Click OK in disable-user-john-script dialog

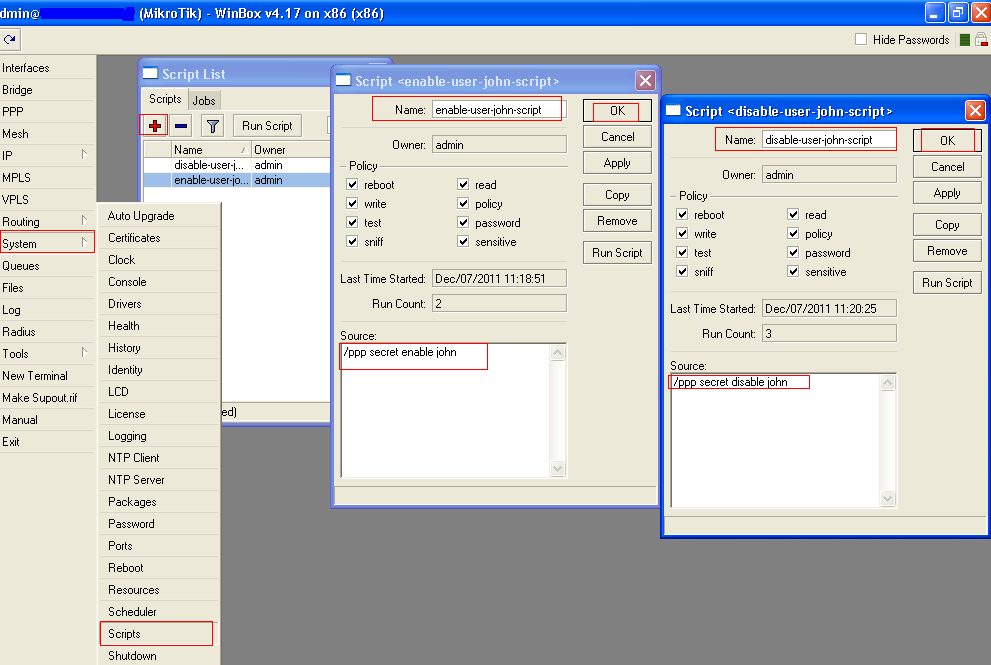[947, 140]
